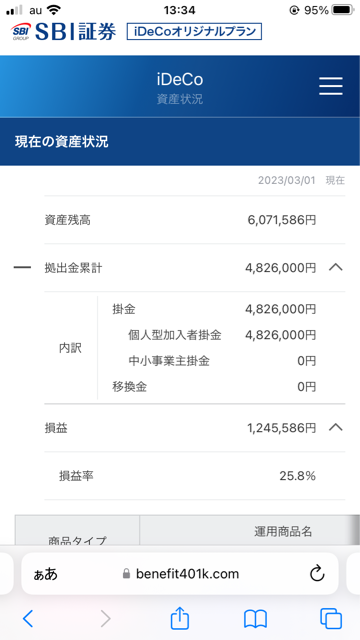Screen dimensions: 360x640
Task: Select the 現在の資産状況 section header
Action: click(180, 142)
